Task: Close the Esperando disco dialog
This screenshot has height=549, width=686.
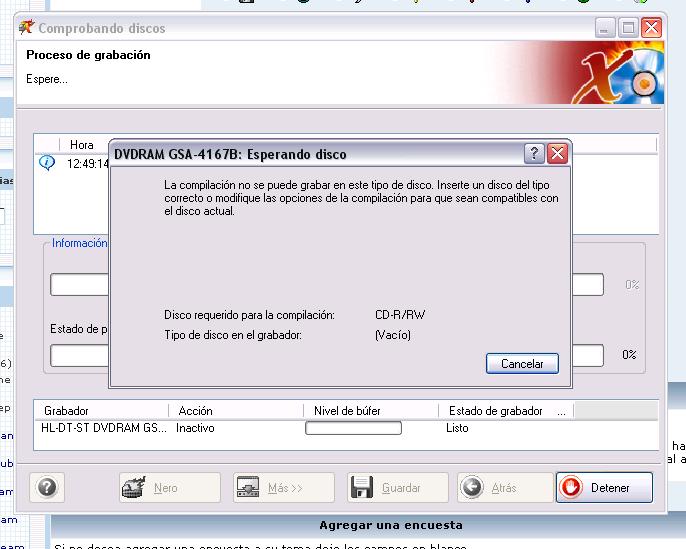Action: pos(558,154)
